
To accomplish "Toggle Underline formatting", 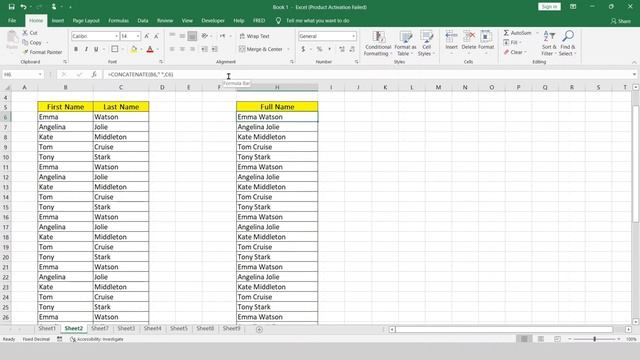I will point(96,49).
